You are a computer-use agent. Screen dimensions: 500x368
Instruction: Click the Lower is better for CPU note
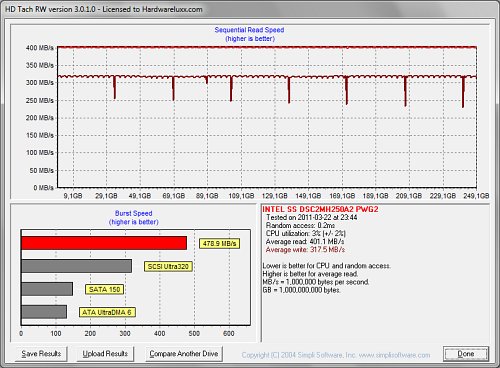coord(327,266)
